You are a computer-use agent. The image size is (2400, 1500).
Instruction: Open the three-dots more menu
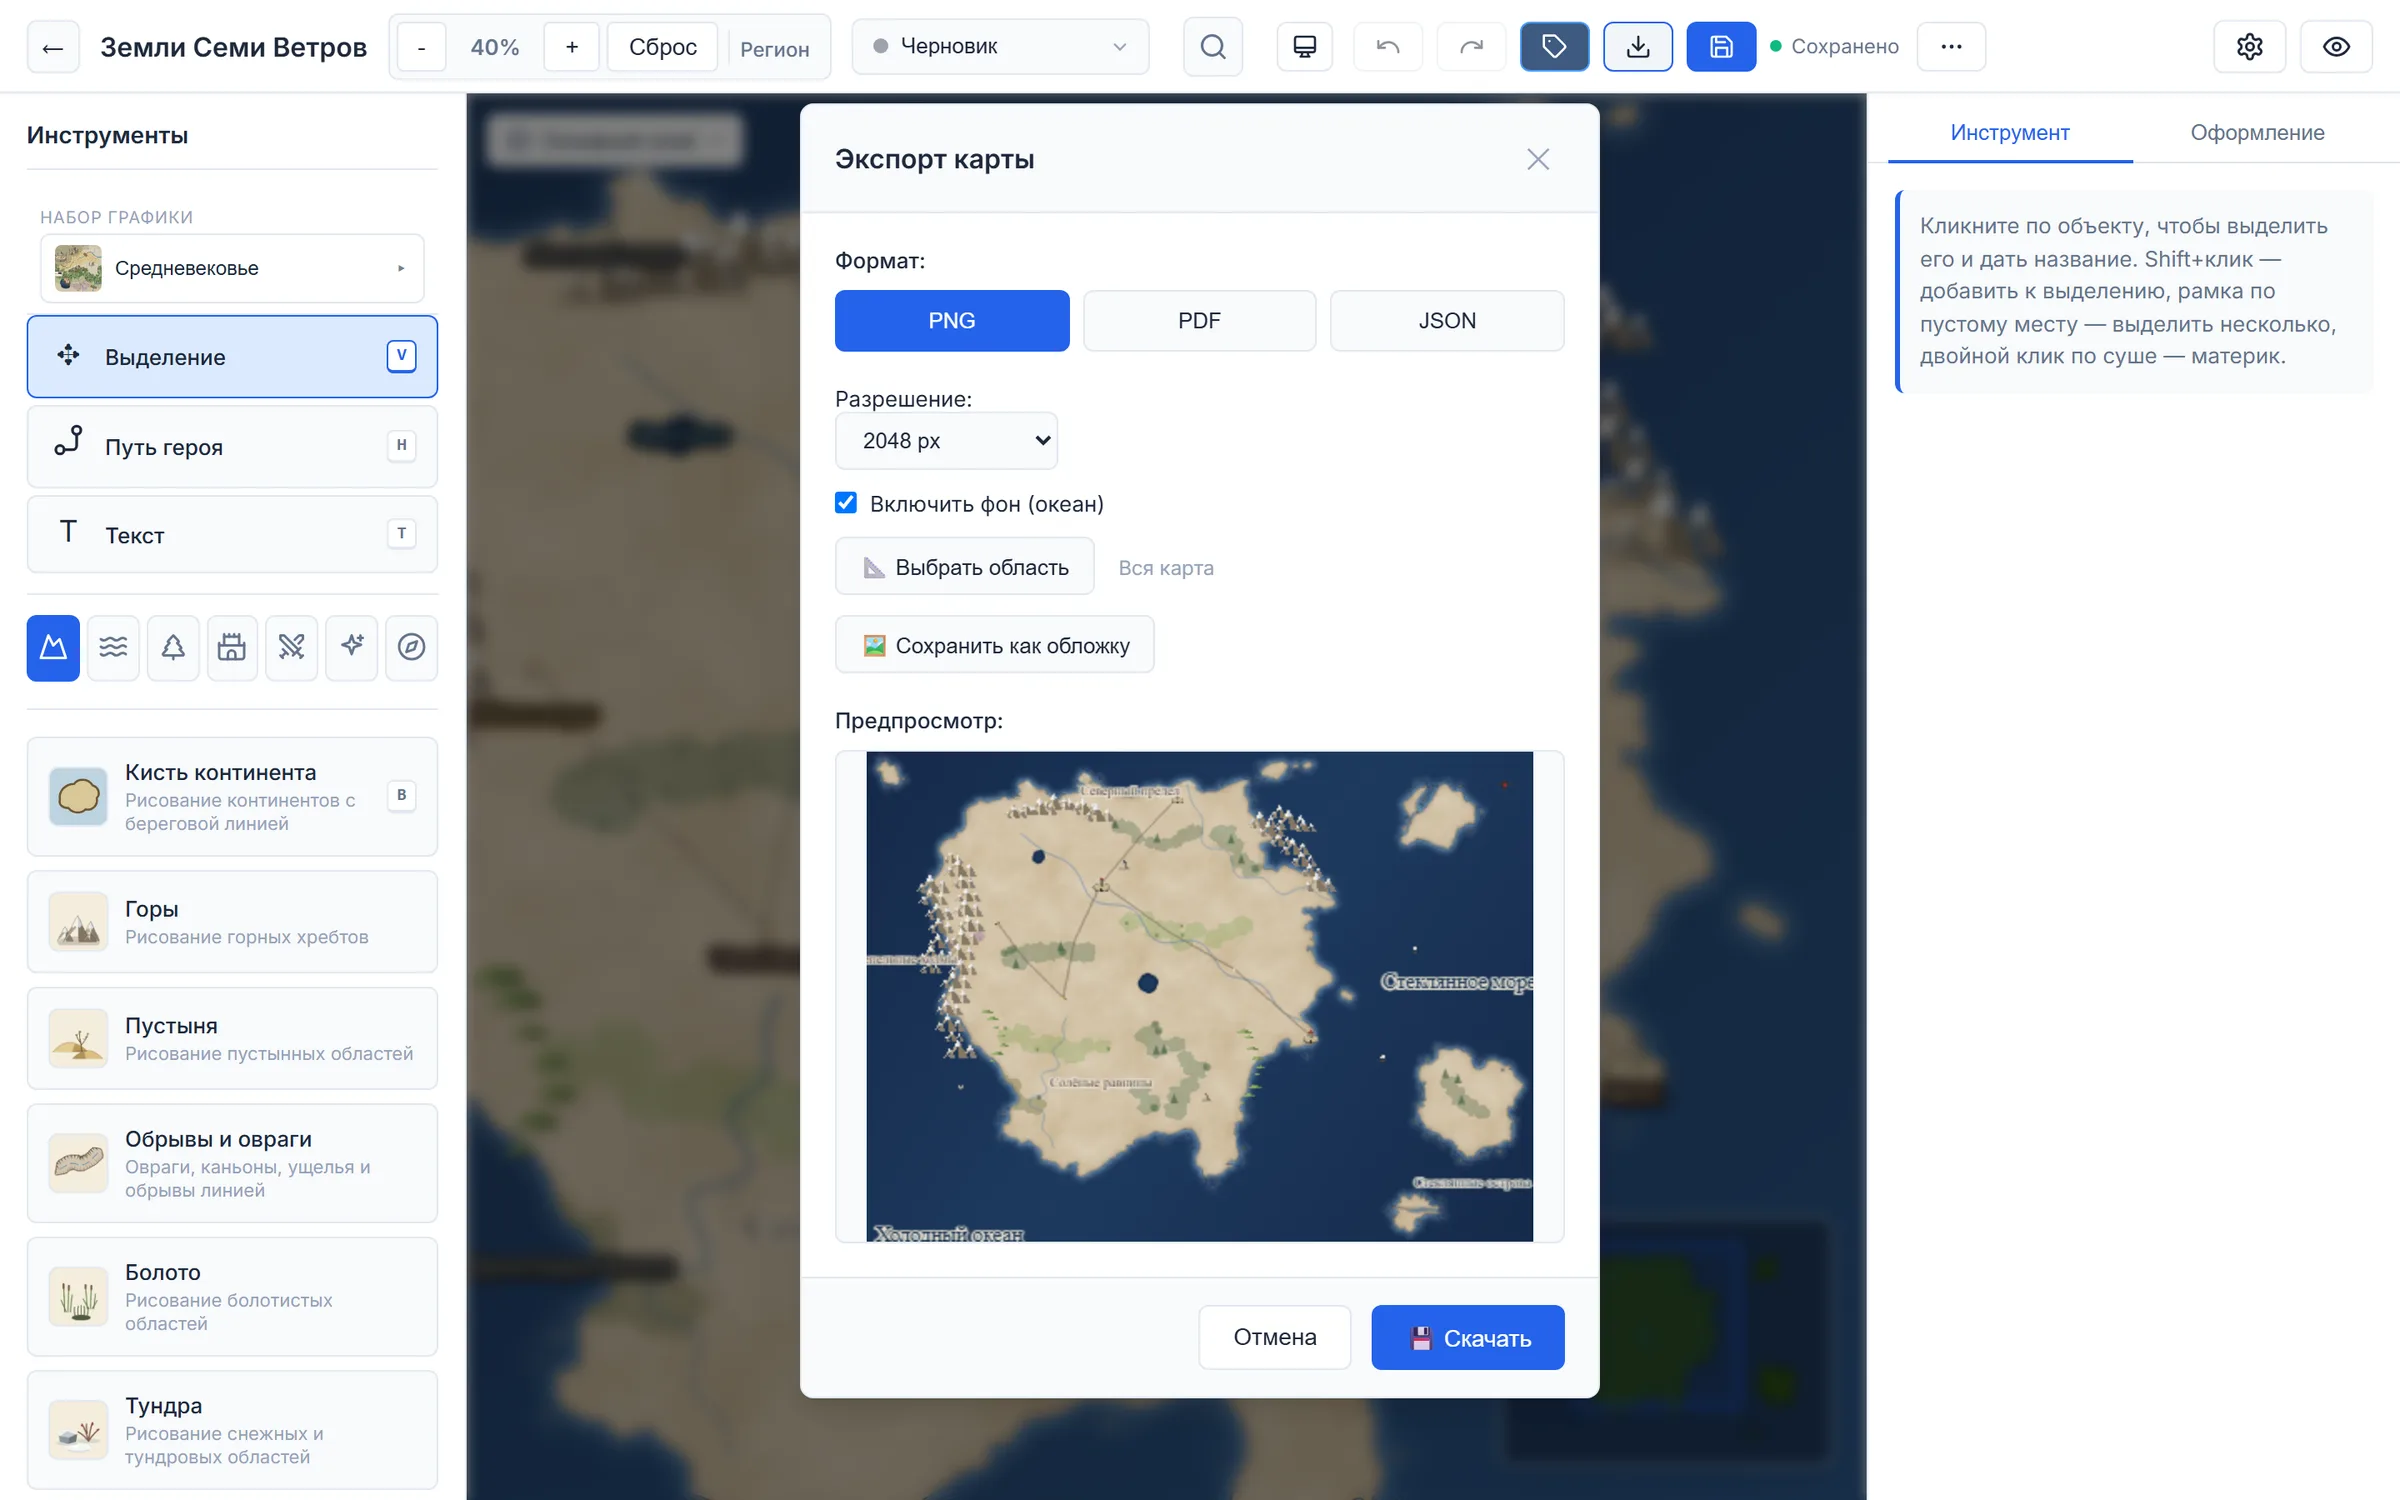(1951, 47)
